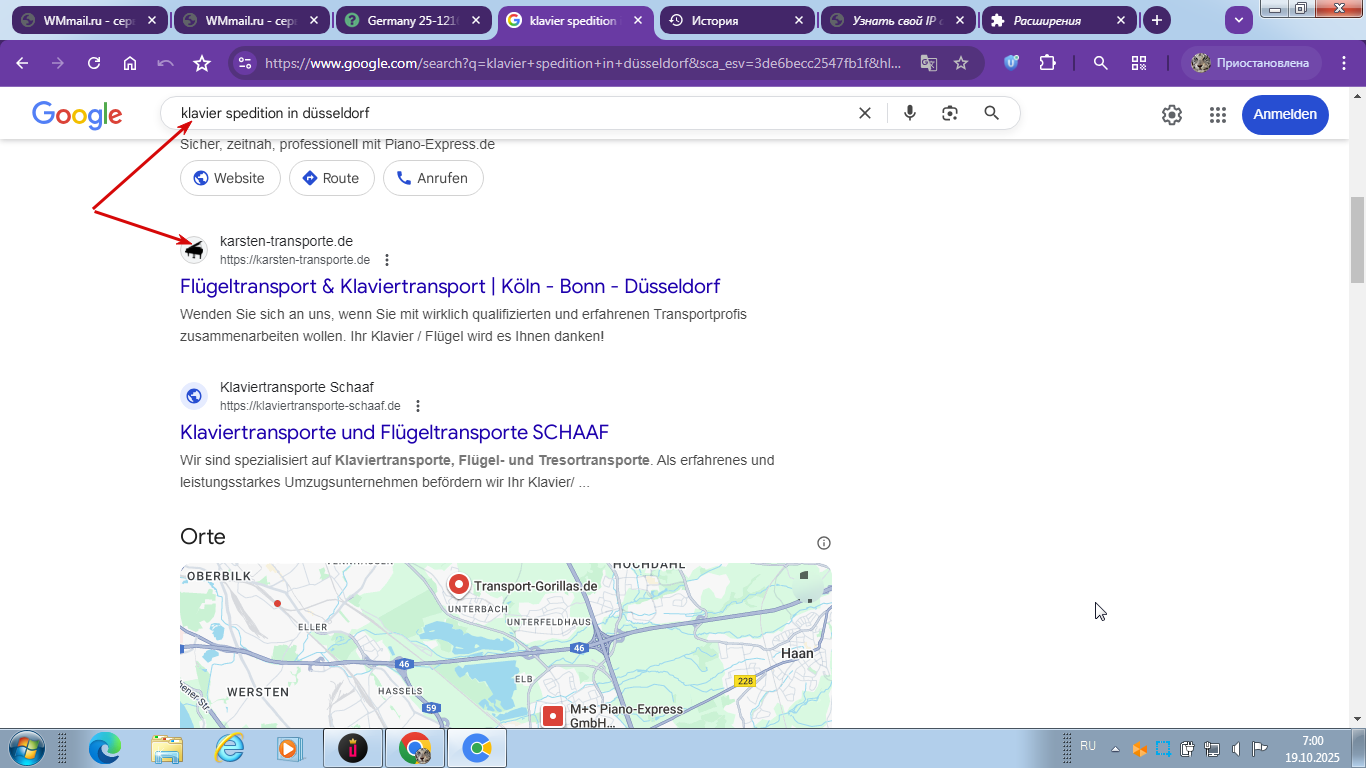Click the Anrufen call button
Screen dimensions: 1366x768
pos(433,178)
